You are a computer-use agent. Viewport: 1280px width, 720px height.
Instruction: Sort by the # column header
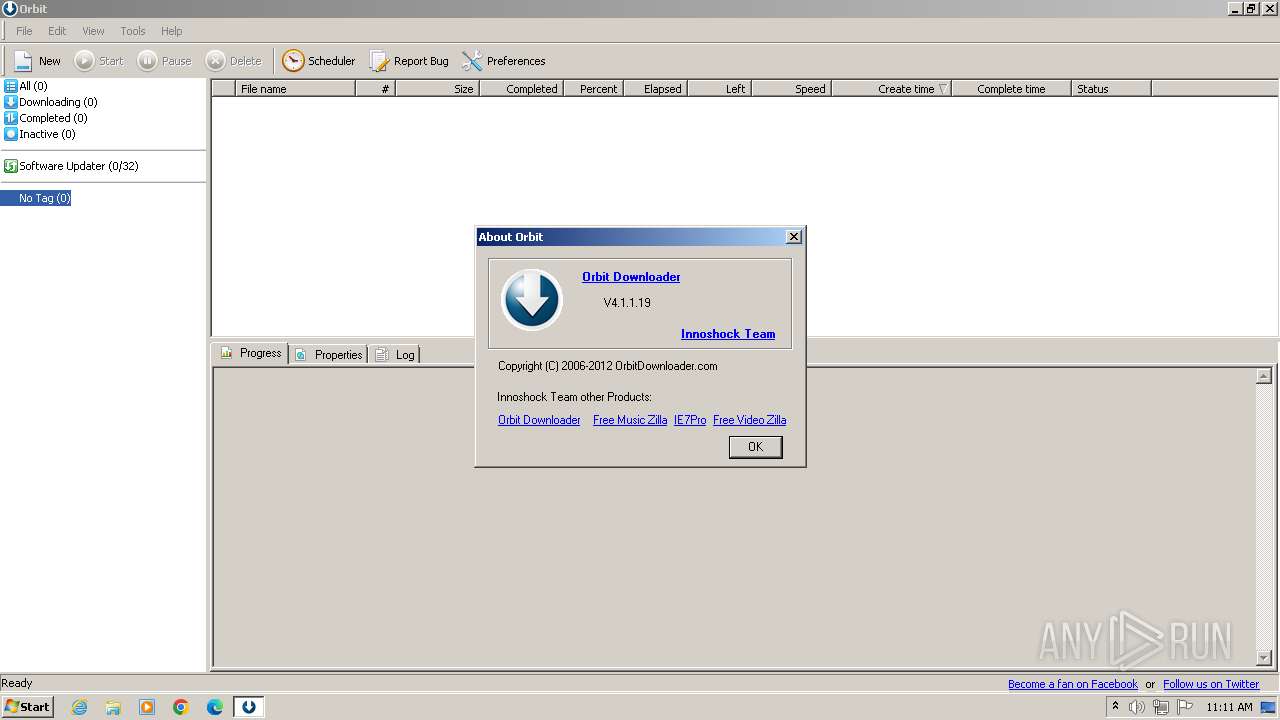[x=376, y=89]
